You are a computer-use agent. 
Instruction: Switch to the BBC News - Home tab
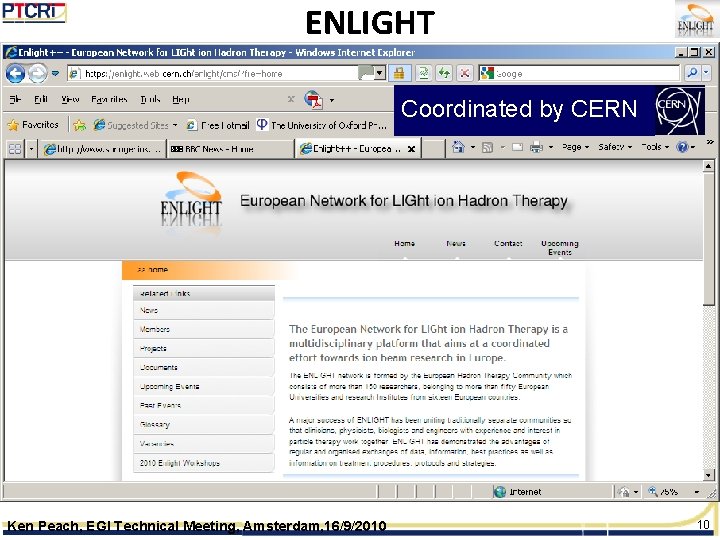tap(230, 149)
